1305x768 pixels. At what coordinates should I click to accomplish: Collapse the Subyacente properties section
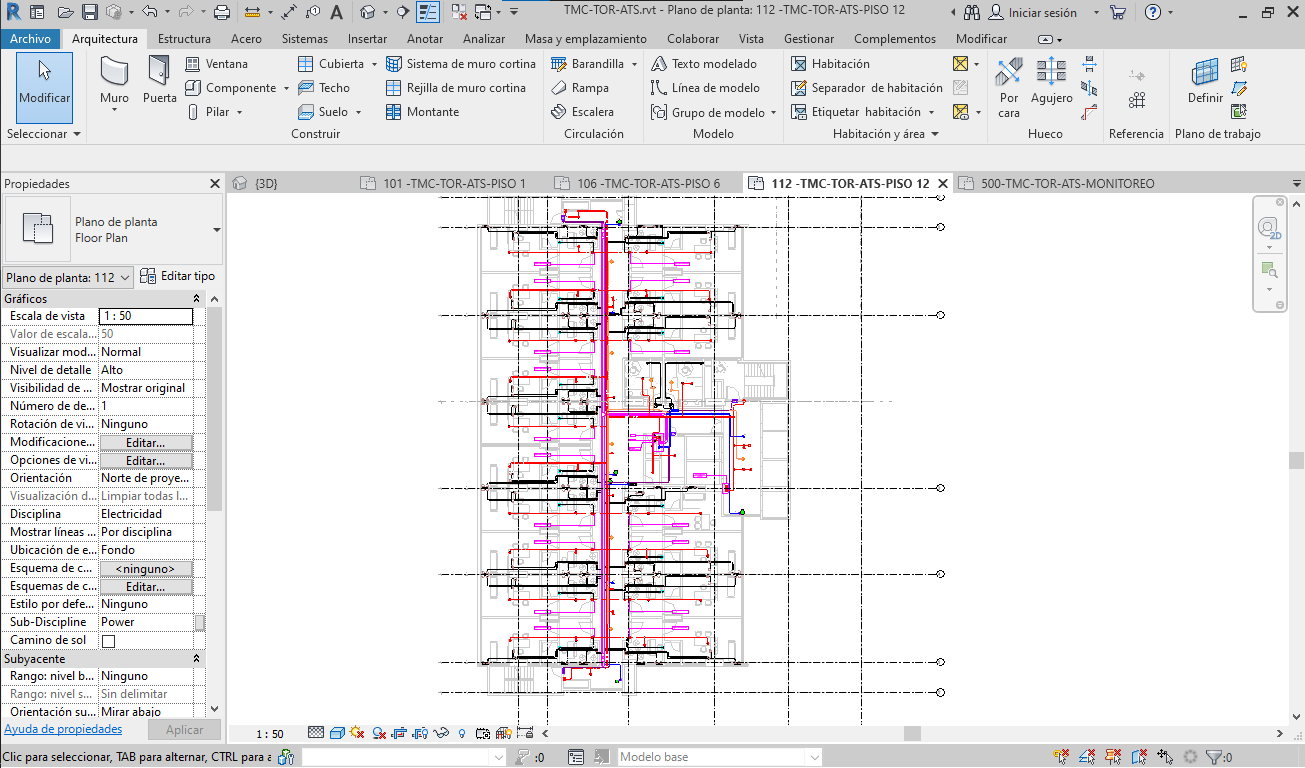(x=197, y=659)
